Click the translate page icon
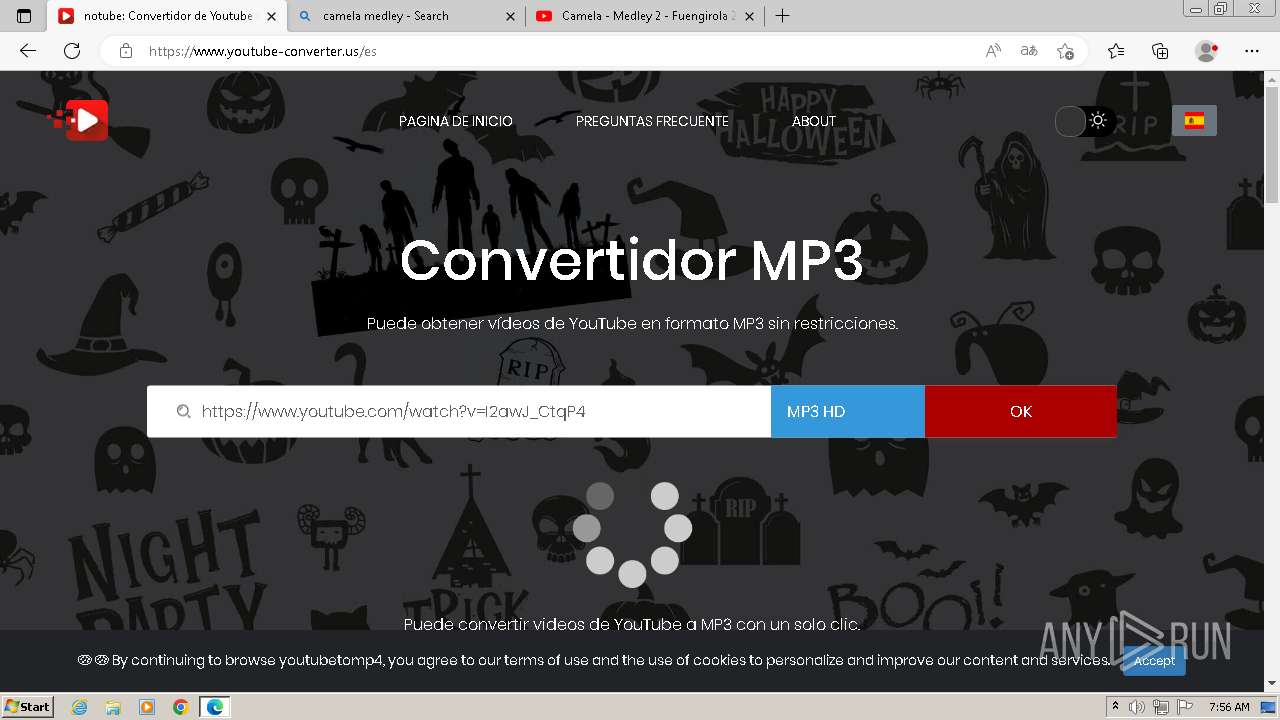Viewport: 1280px width, 720px height. point(1029,51)
